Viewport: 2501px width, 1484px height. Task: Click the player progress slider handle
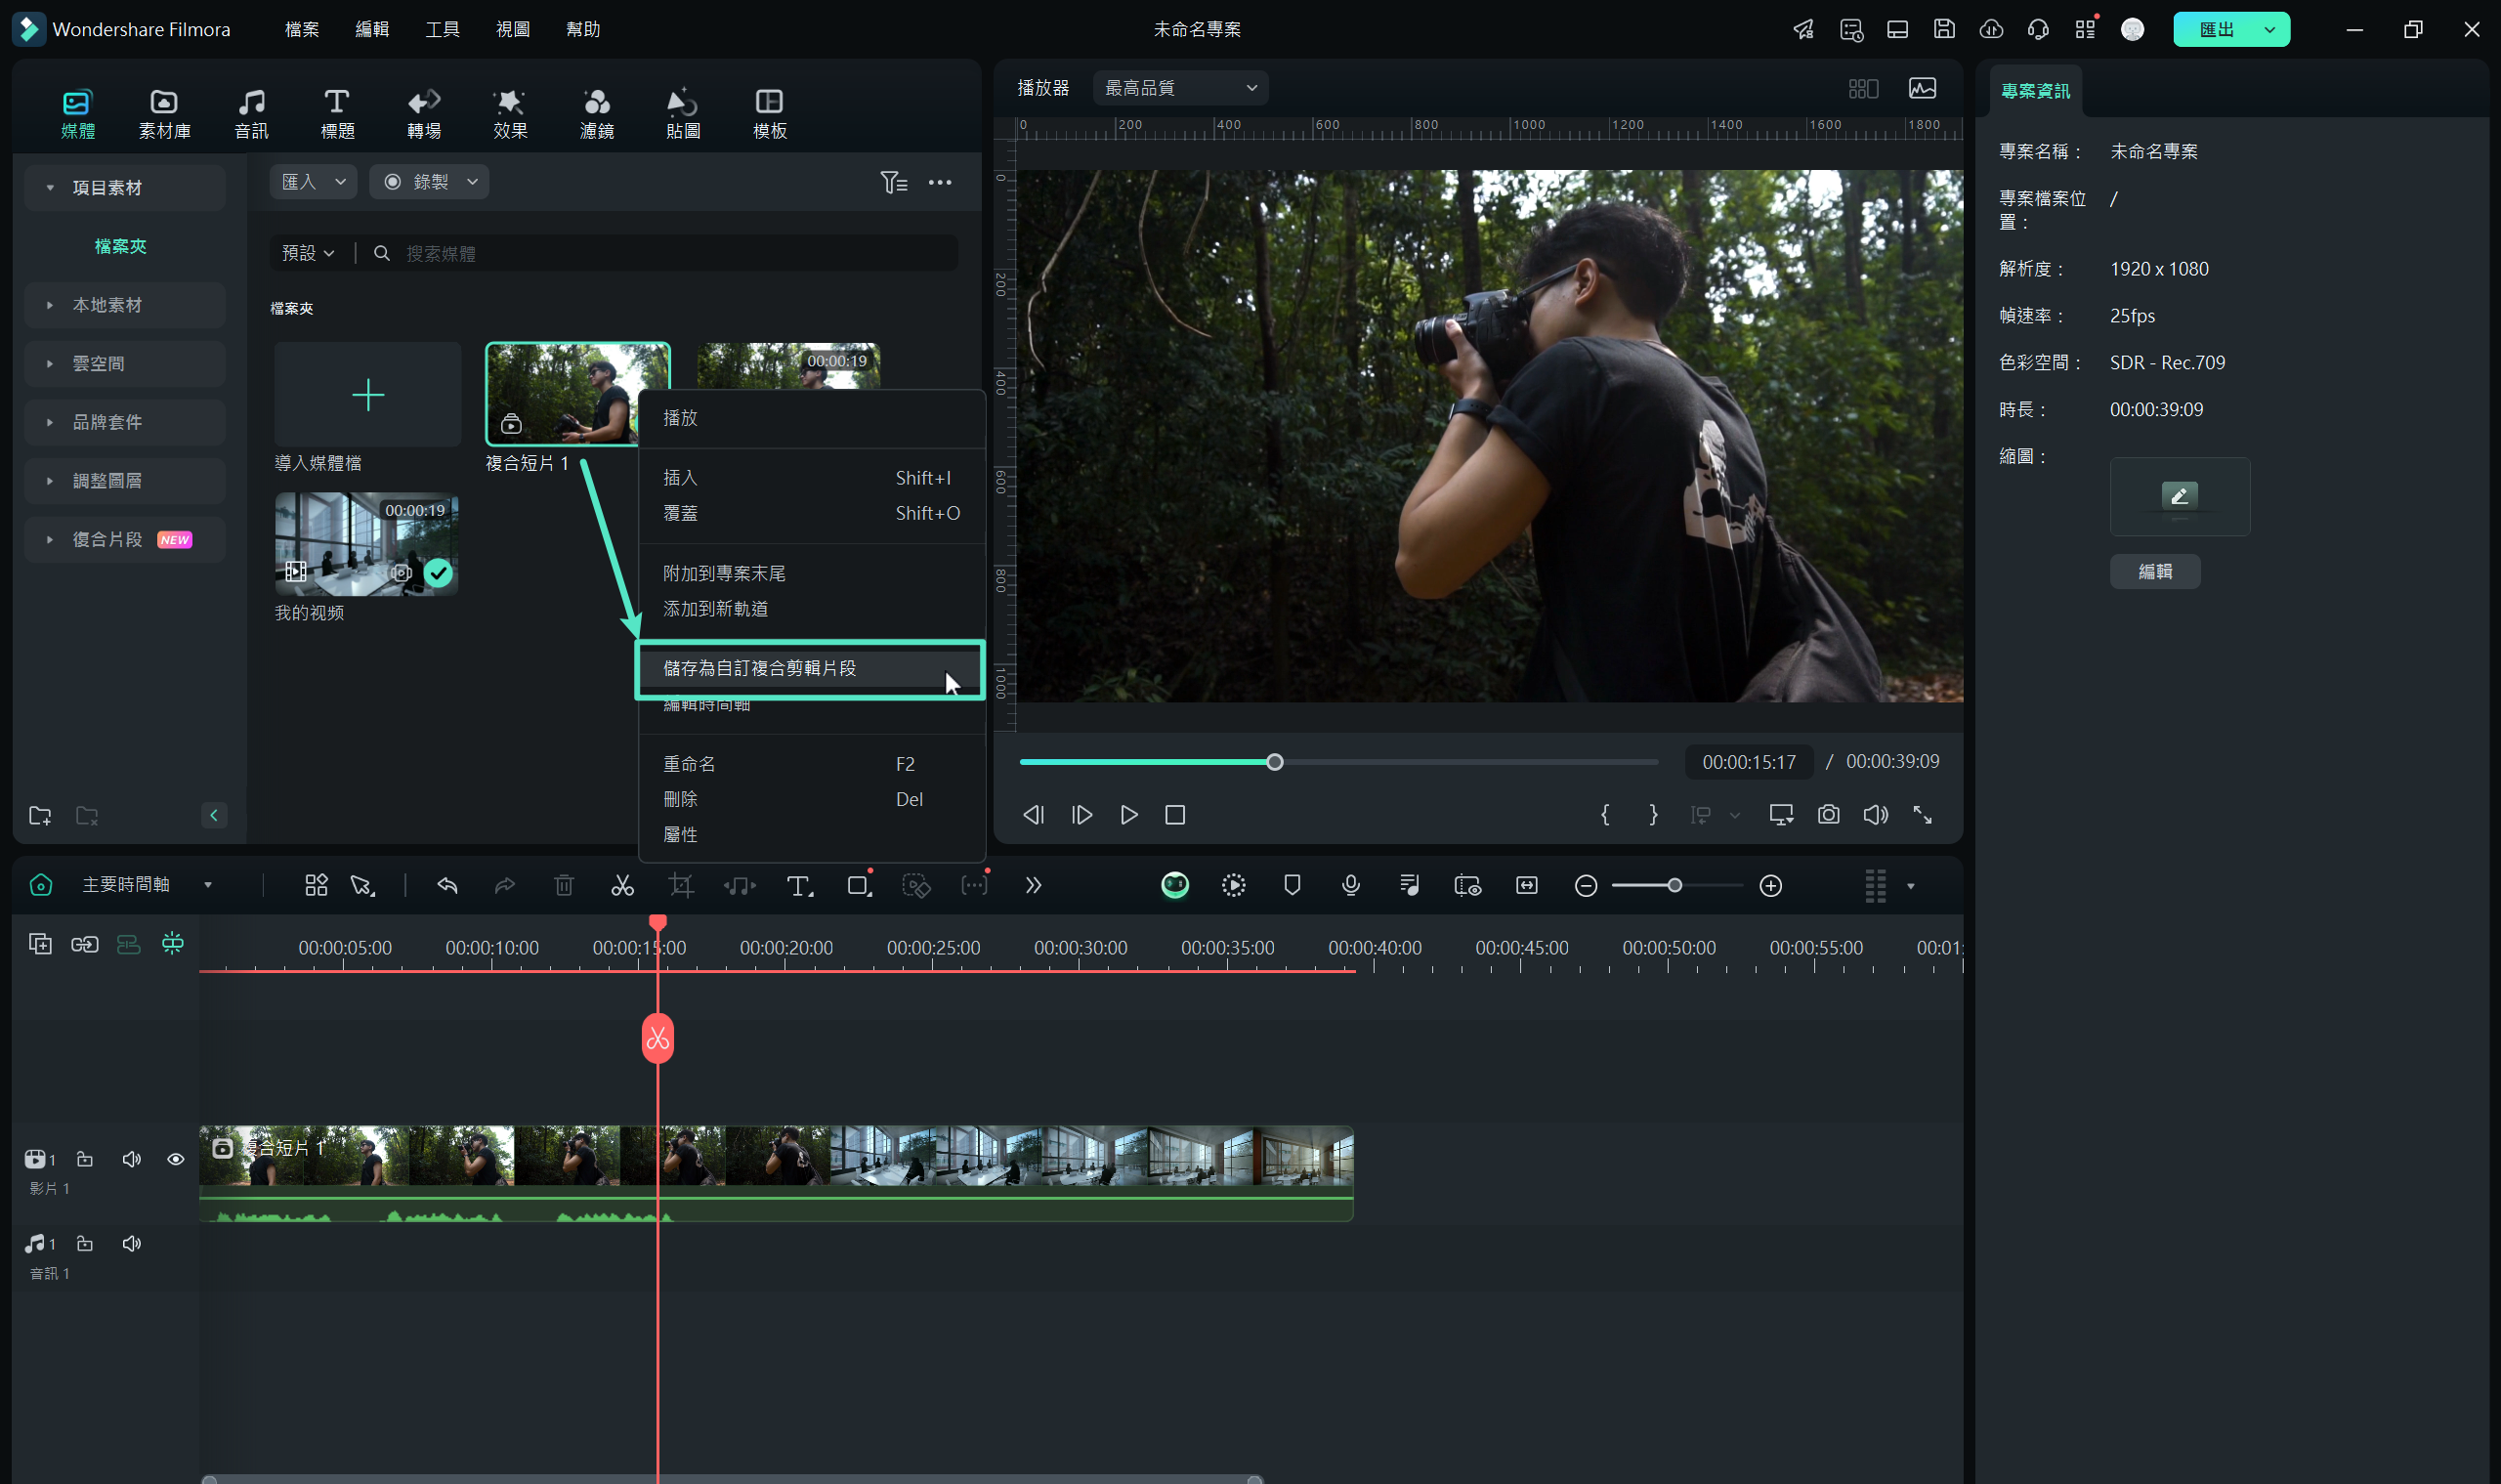tap(1274, 762)
